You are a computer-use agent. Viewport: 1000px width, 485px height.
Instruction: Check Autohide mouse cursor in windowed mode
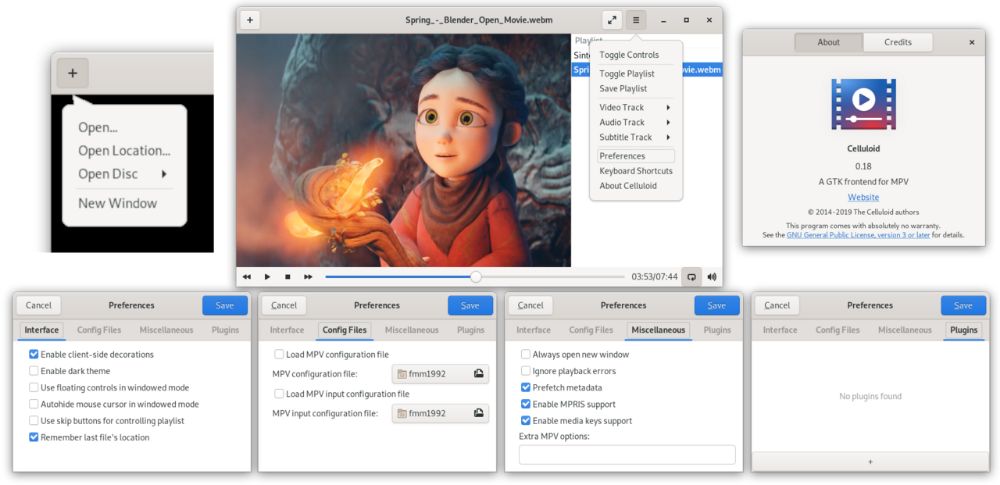point(34,404)
